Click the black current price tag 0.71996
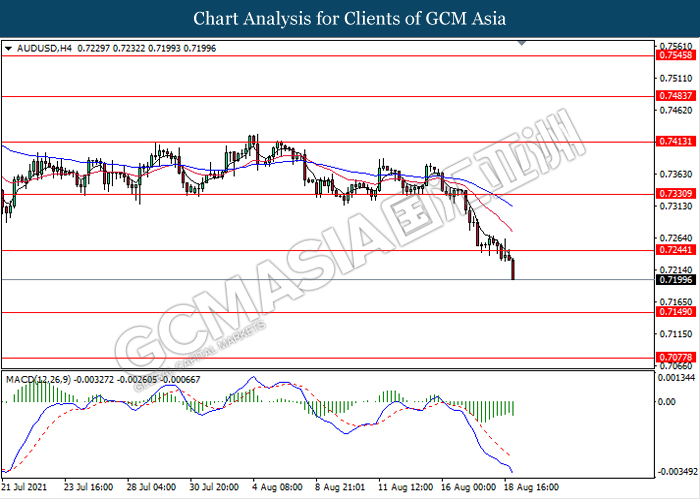700x500 pixels. 676,280
